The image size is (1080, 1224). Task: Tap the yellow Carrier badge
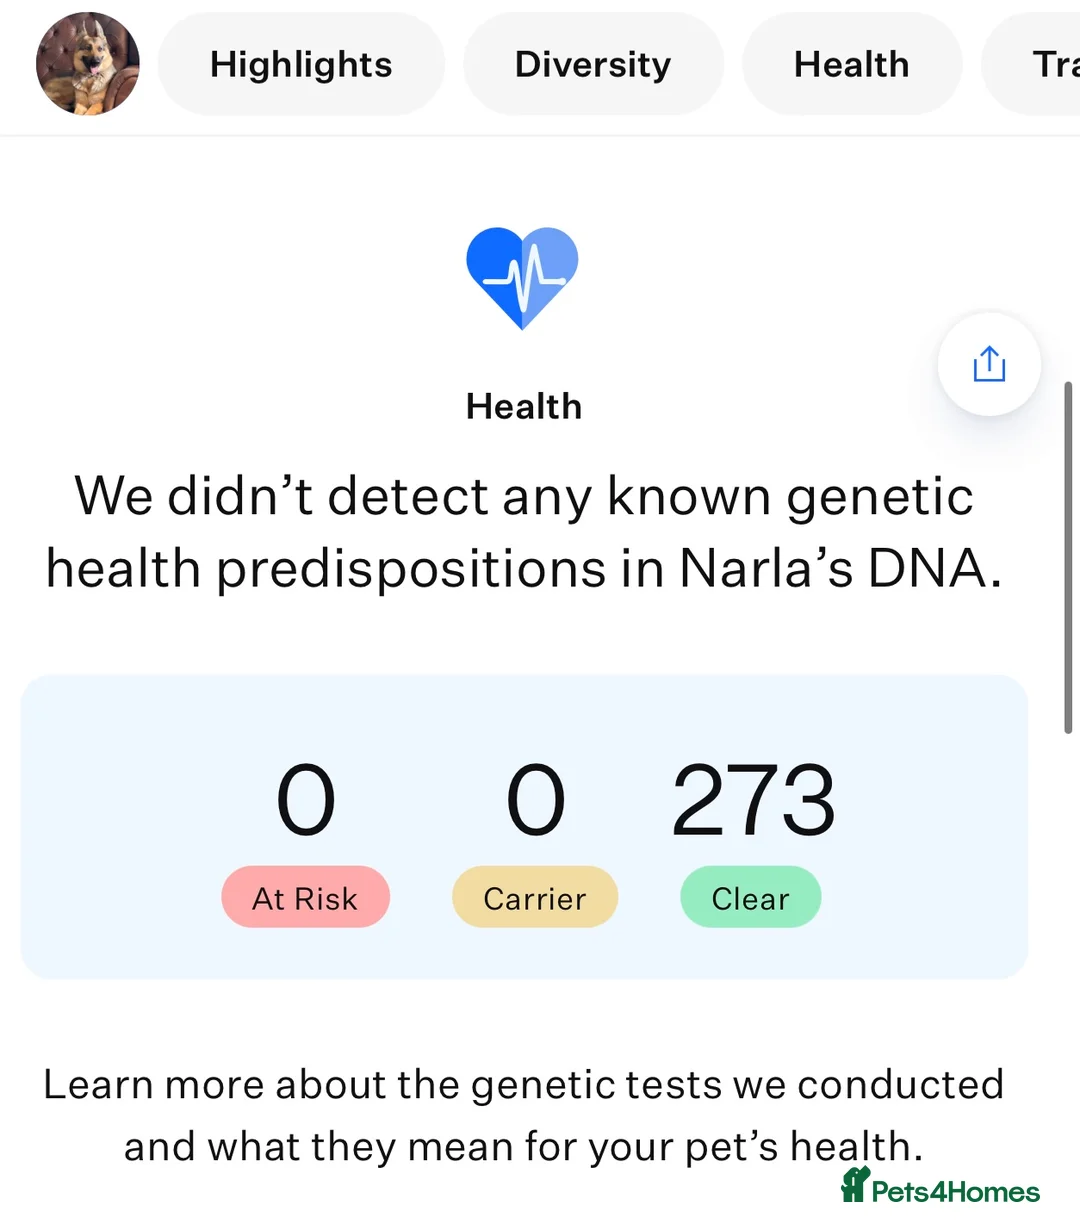pyautogui.click(x=535, y=897)
